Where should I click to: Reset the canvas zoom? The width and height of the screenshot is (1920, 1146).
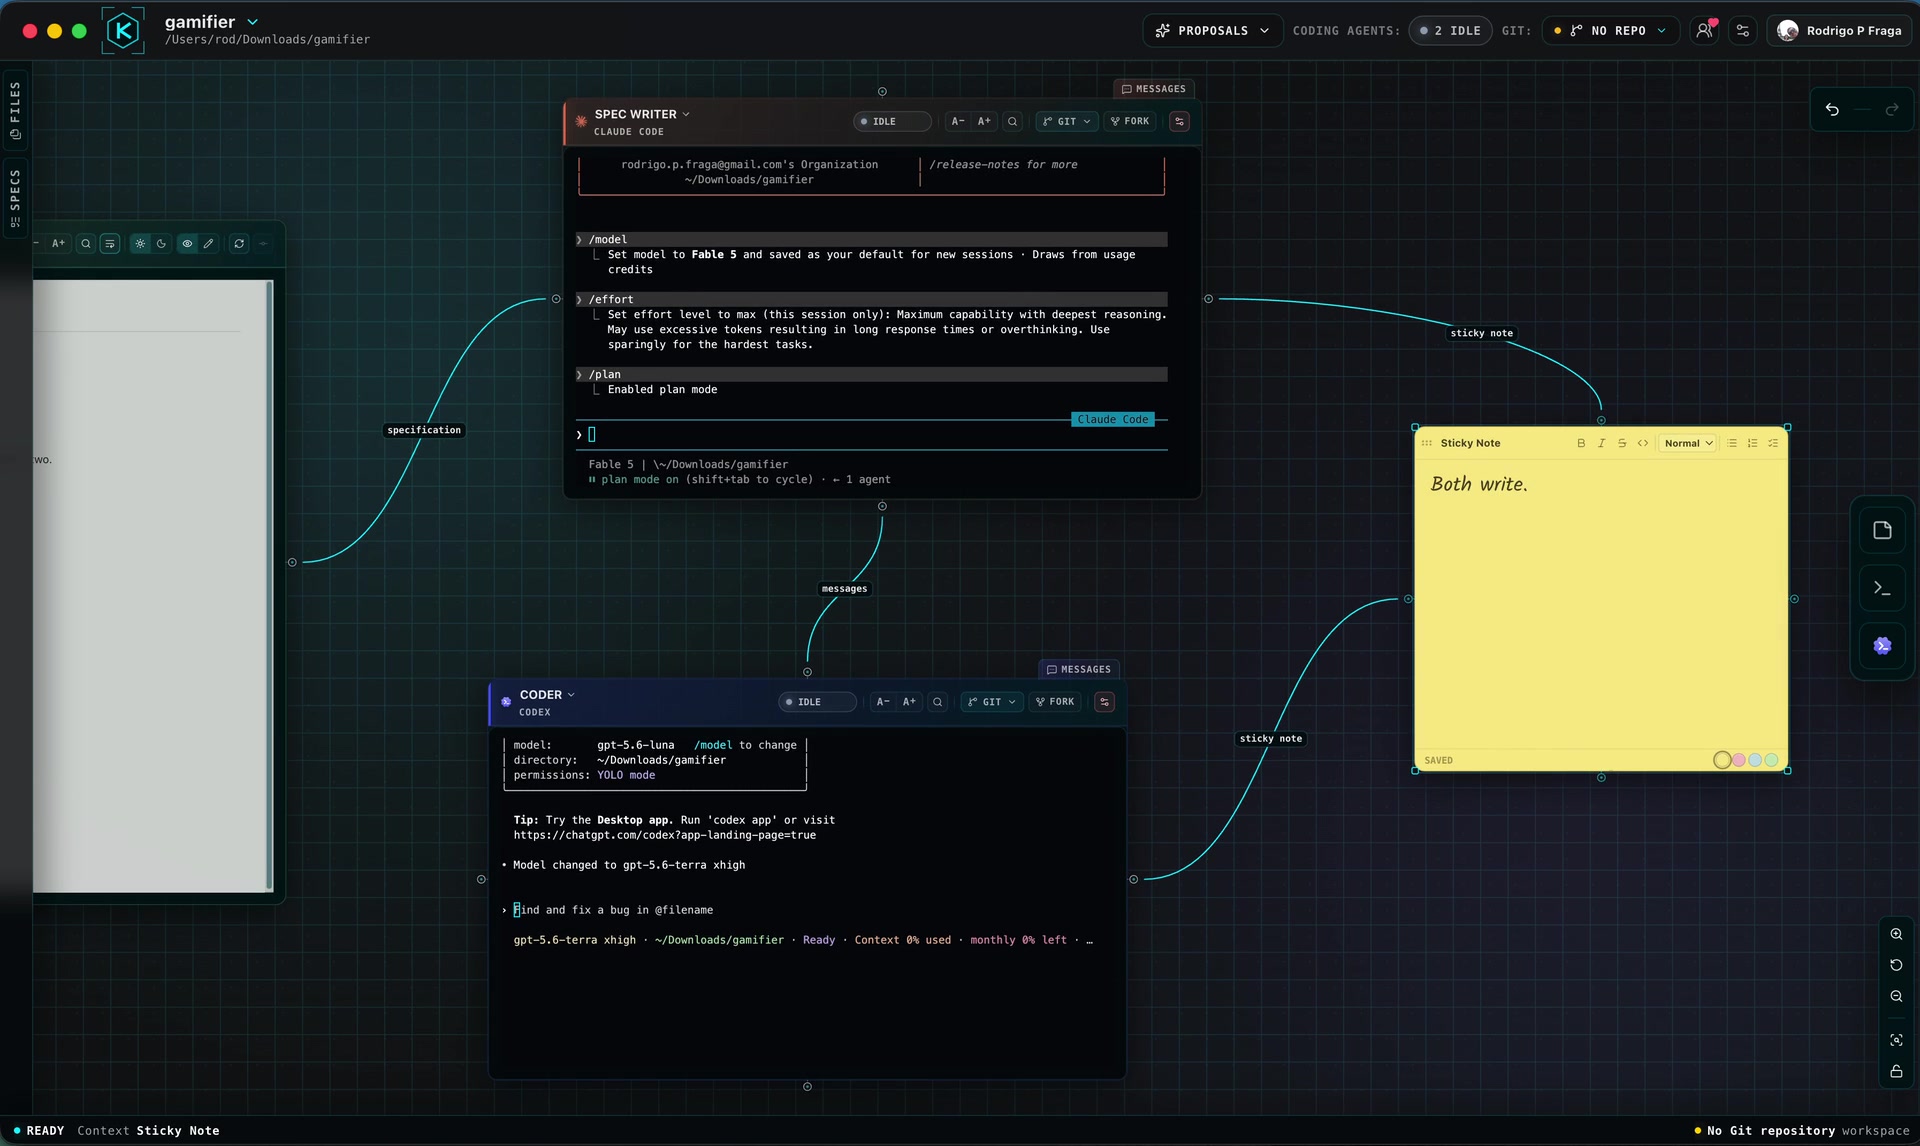click(1896, 965)
